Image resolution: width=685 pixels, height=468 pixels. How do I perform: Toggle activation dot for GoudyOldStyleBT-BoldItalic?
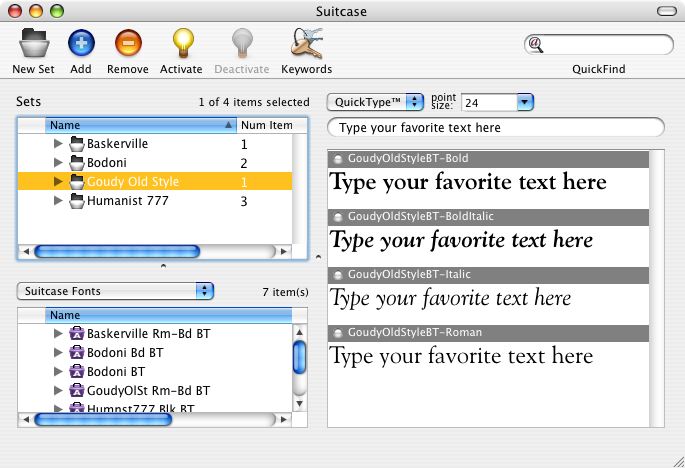(337, 217)
